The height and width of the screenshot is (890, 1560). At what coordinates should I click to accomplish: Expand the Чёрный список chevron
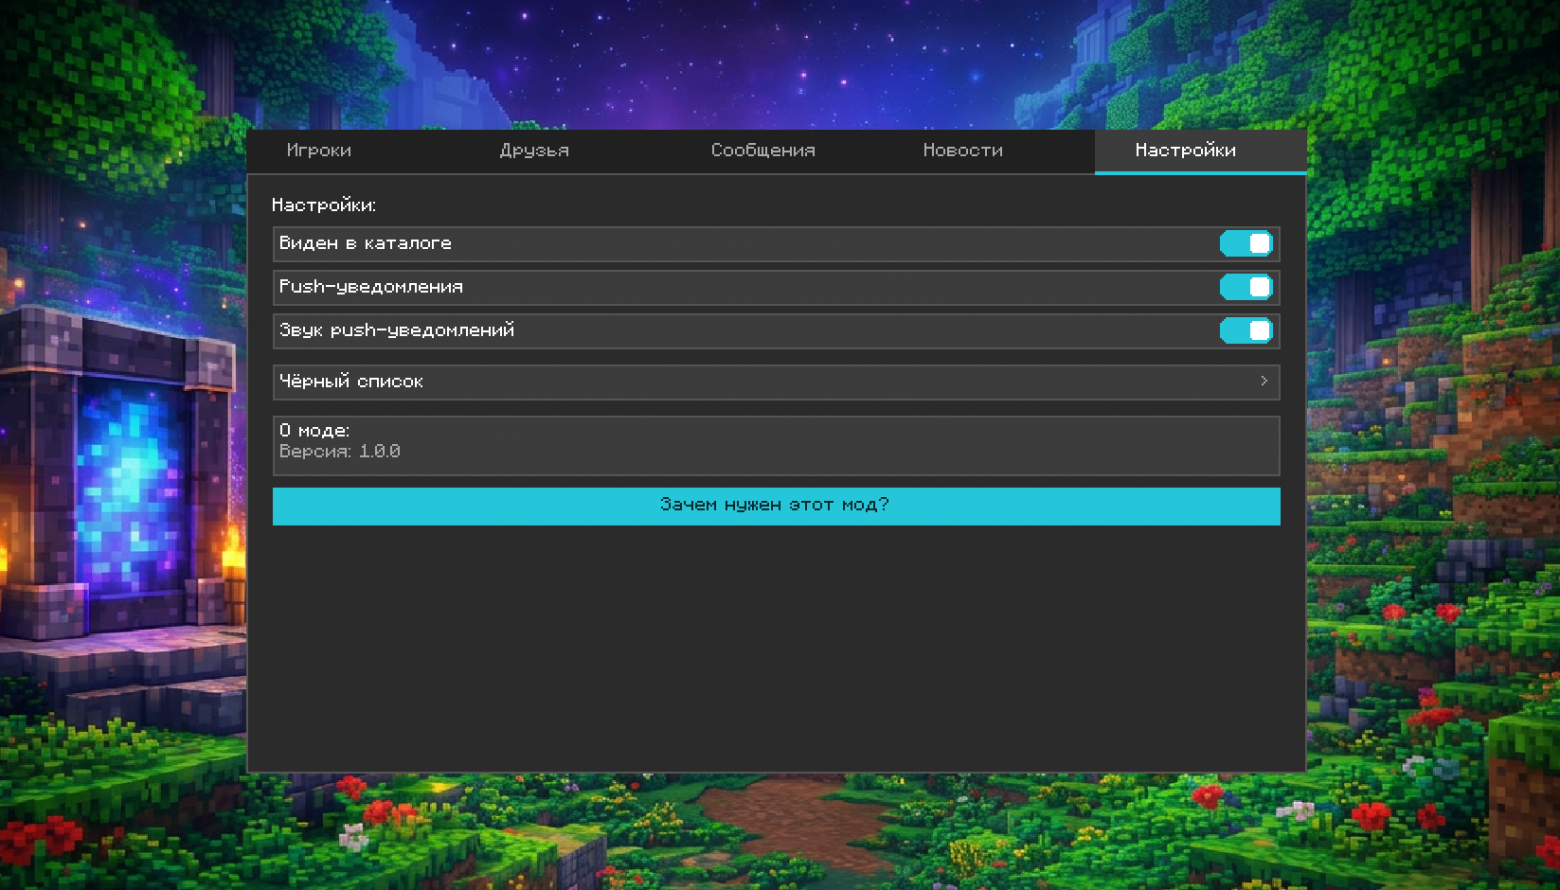[x=1264, y=382]
